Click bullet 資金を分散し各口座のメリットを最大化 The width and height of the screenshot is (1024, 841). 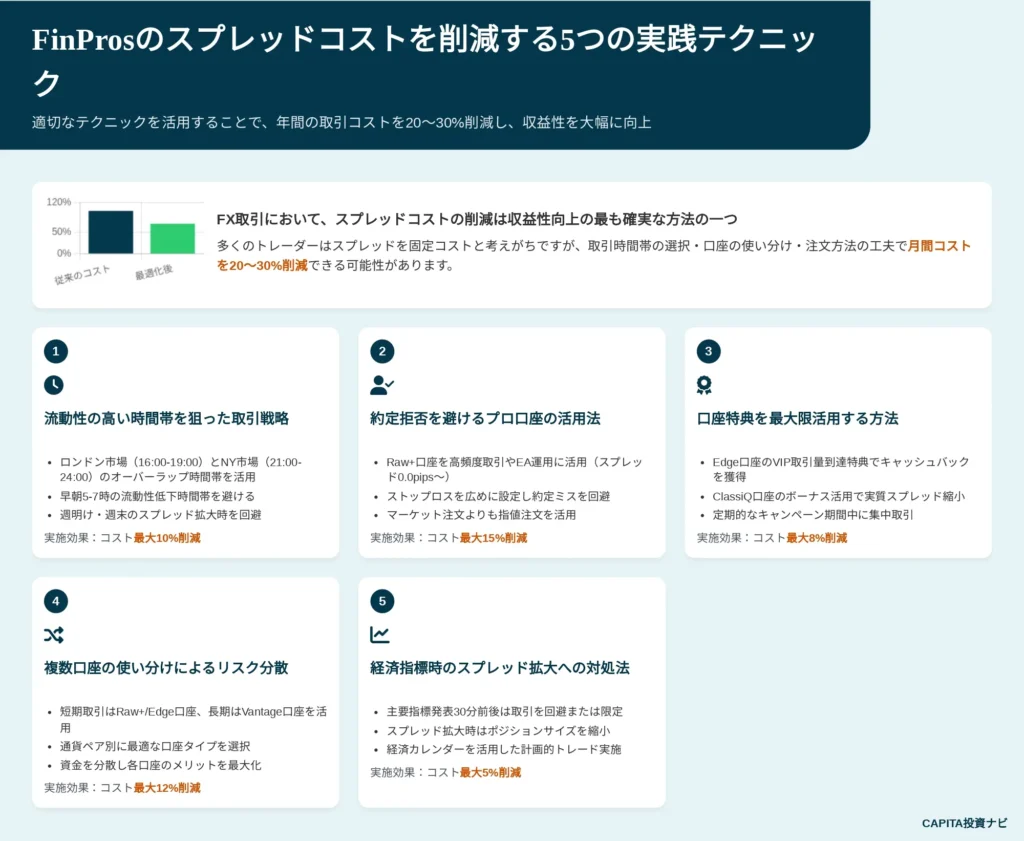(x=161, y=765)
